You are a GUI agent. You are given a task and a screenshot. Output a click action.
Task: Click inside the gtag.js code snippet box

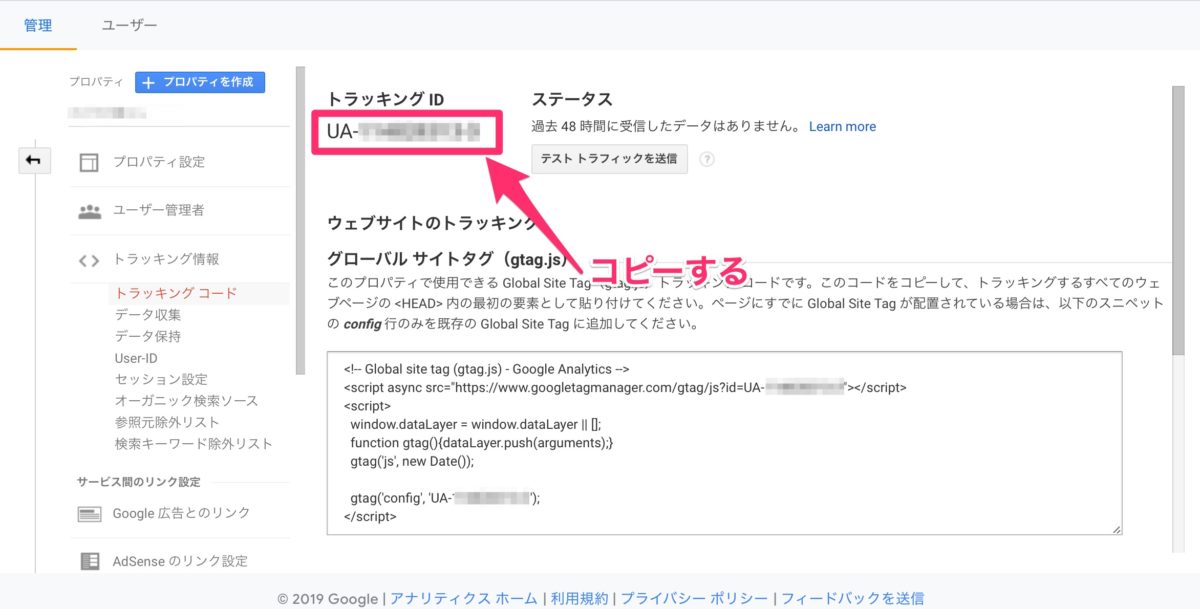pos(724,443)
